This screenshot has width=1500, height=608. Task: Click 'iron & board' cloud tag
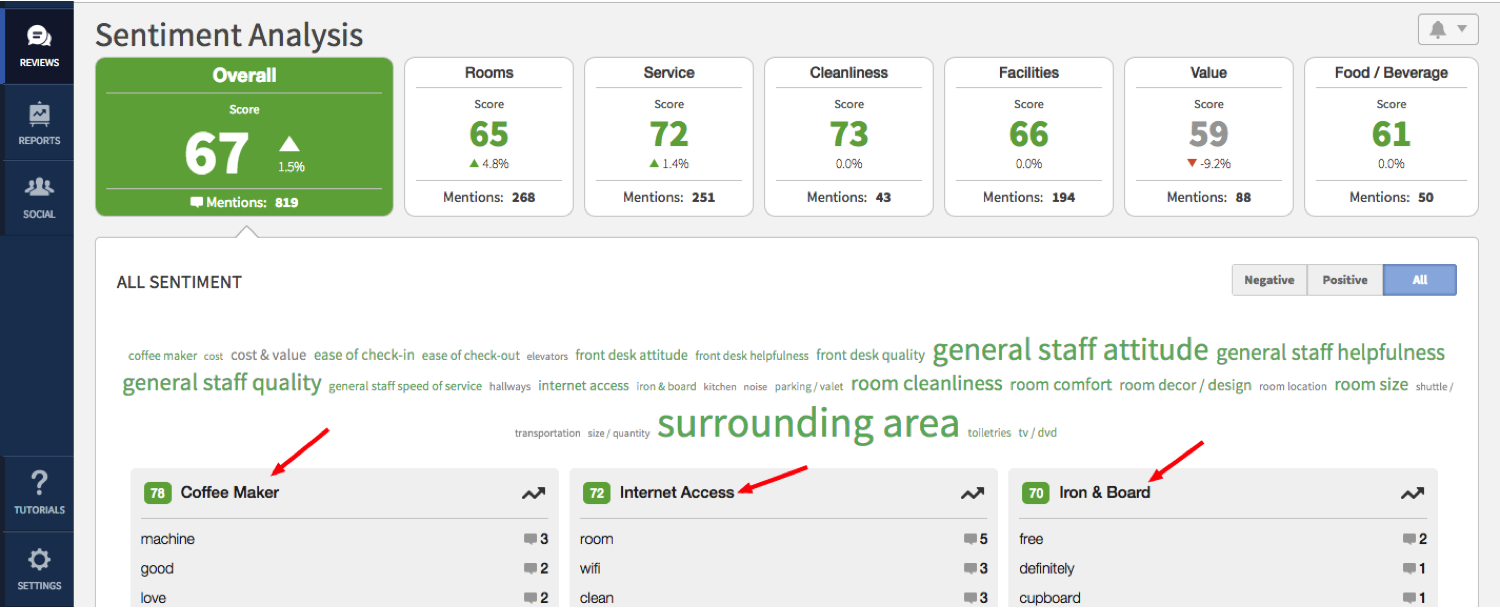coord(666,387)
